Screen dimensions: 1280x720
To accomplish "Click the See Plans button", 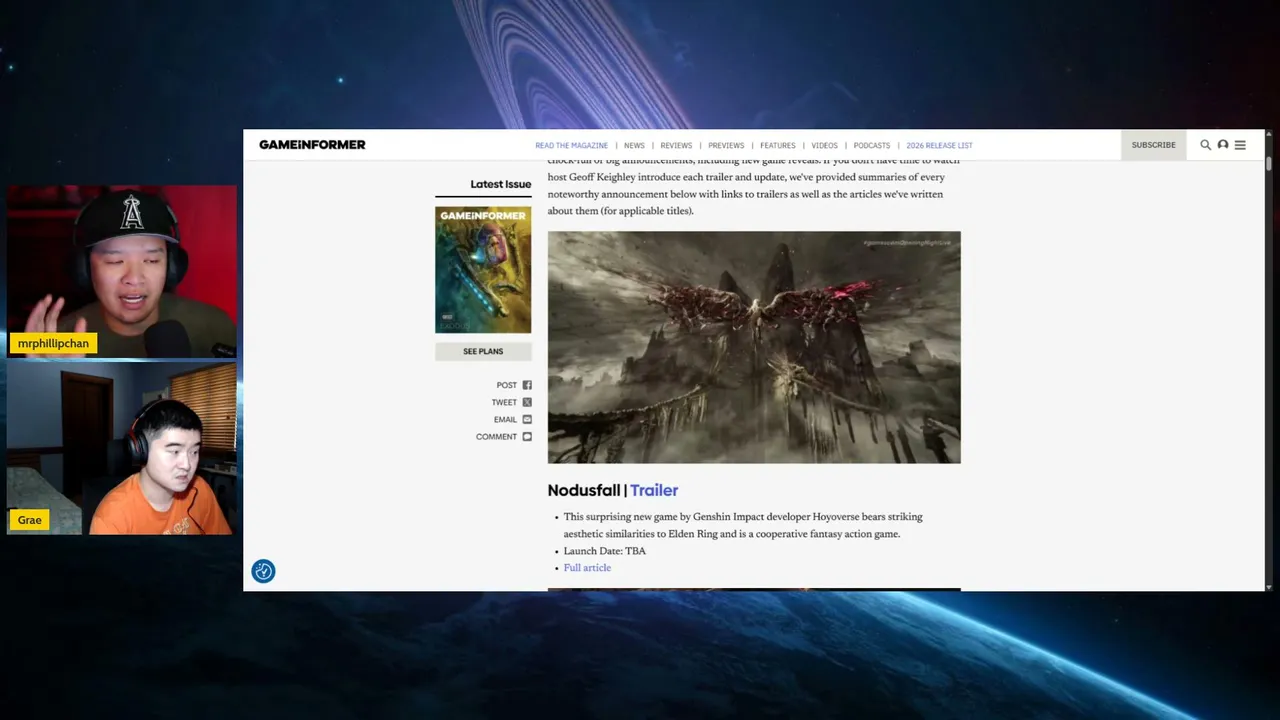I will pos(483,351).
